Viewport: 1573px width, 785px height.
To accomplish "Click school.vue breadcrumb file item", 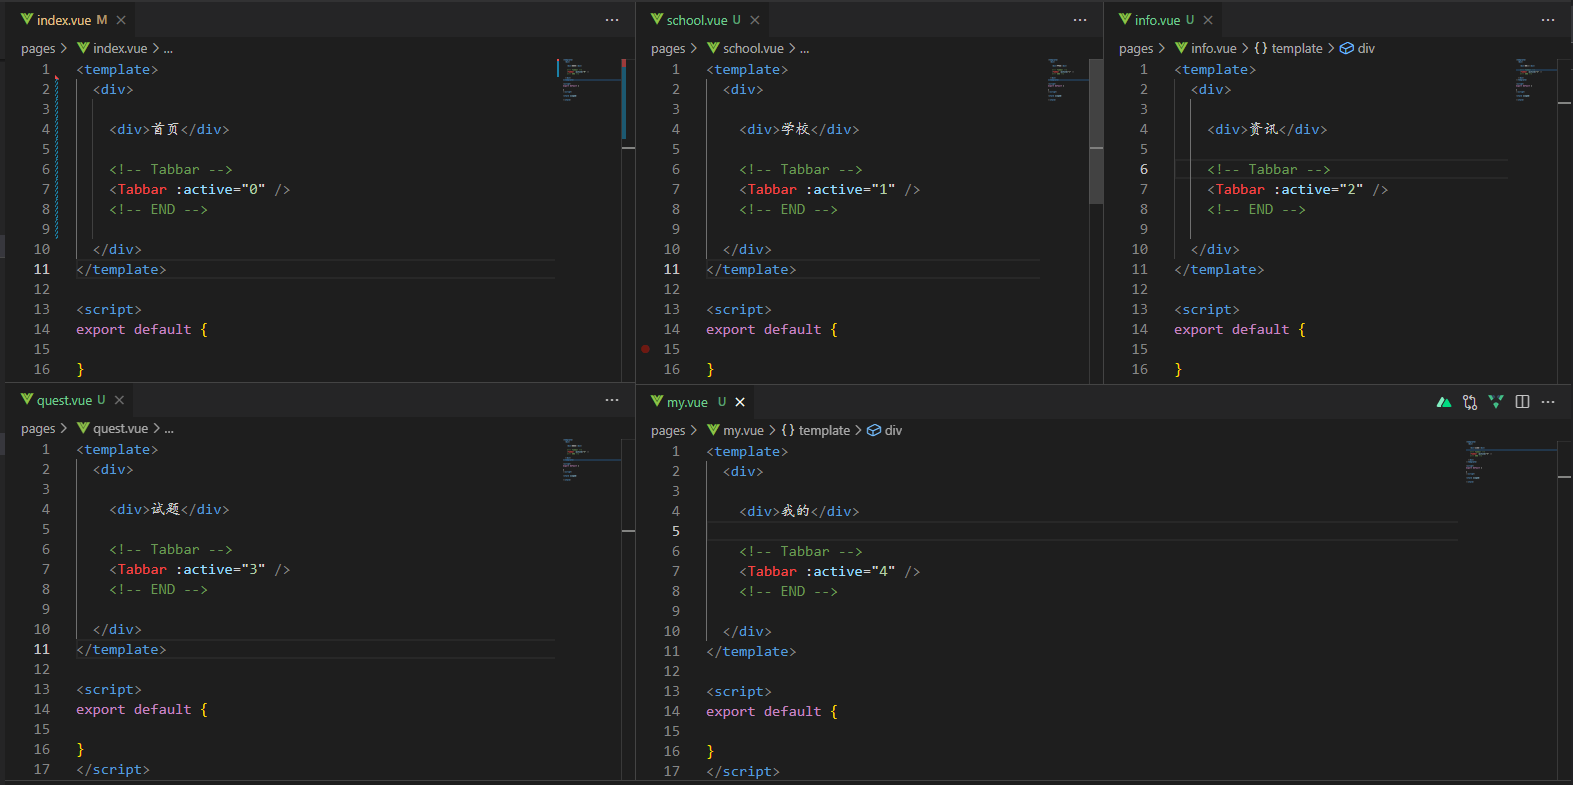I will tap(745, 48).
